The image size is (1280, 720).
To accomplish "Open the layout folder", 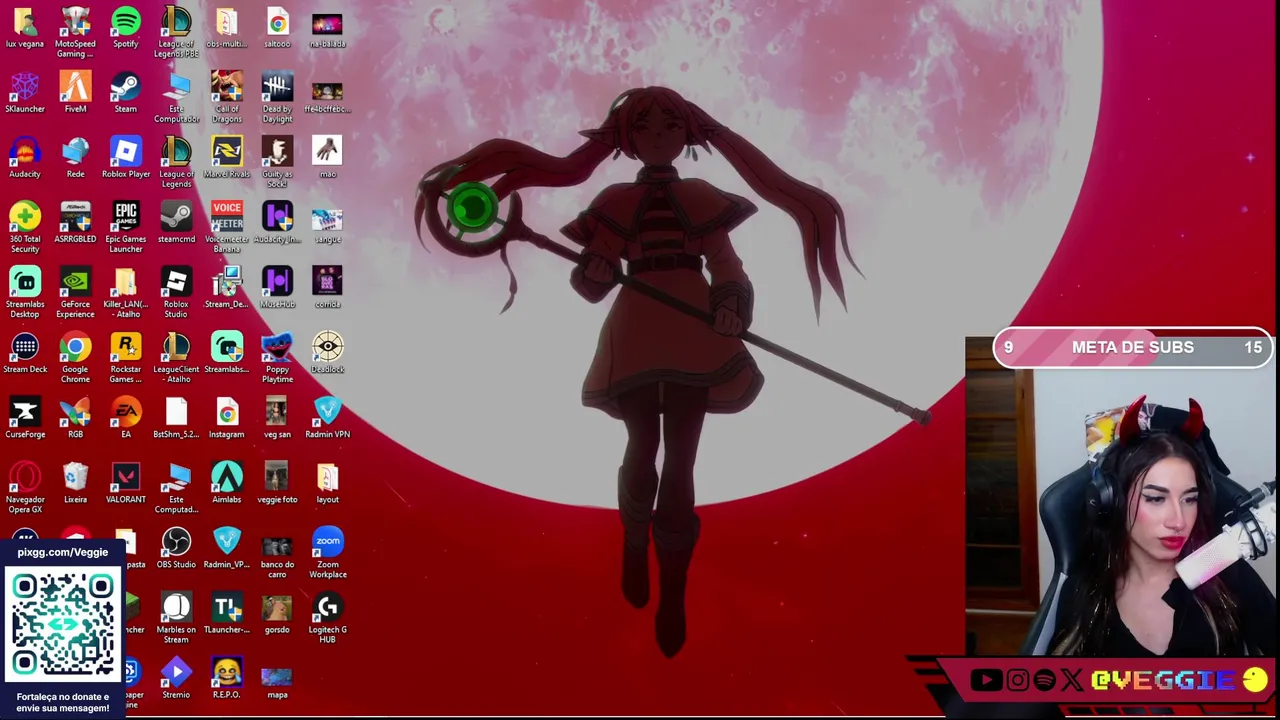I will point(327,482).
